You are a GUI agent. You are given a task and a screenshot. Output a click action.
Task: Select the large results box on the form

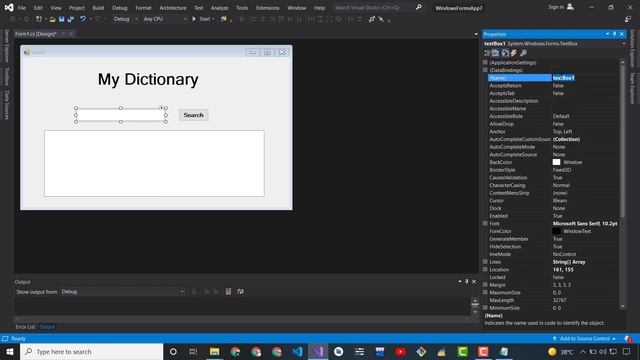pos(154,163)
